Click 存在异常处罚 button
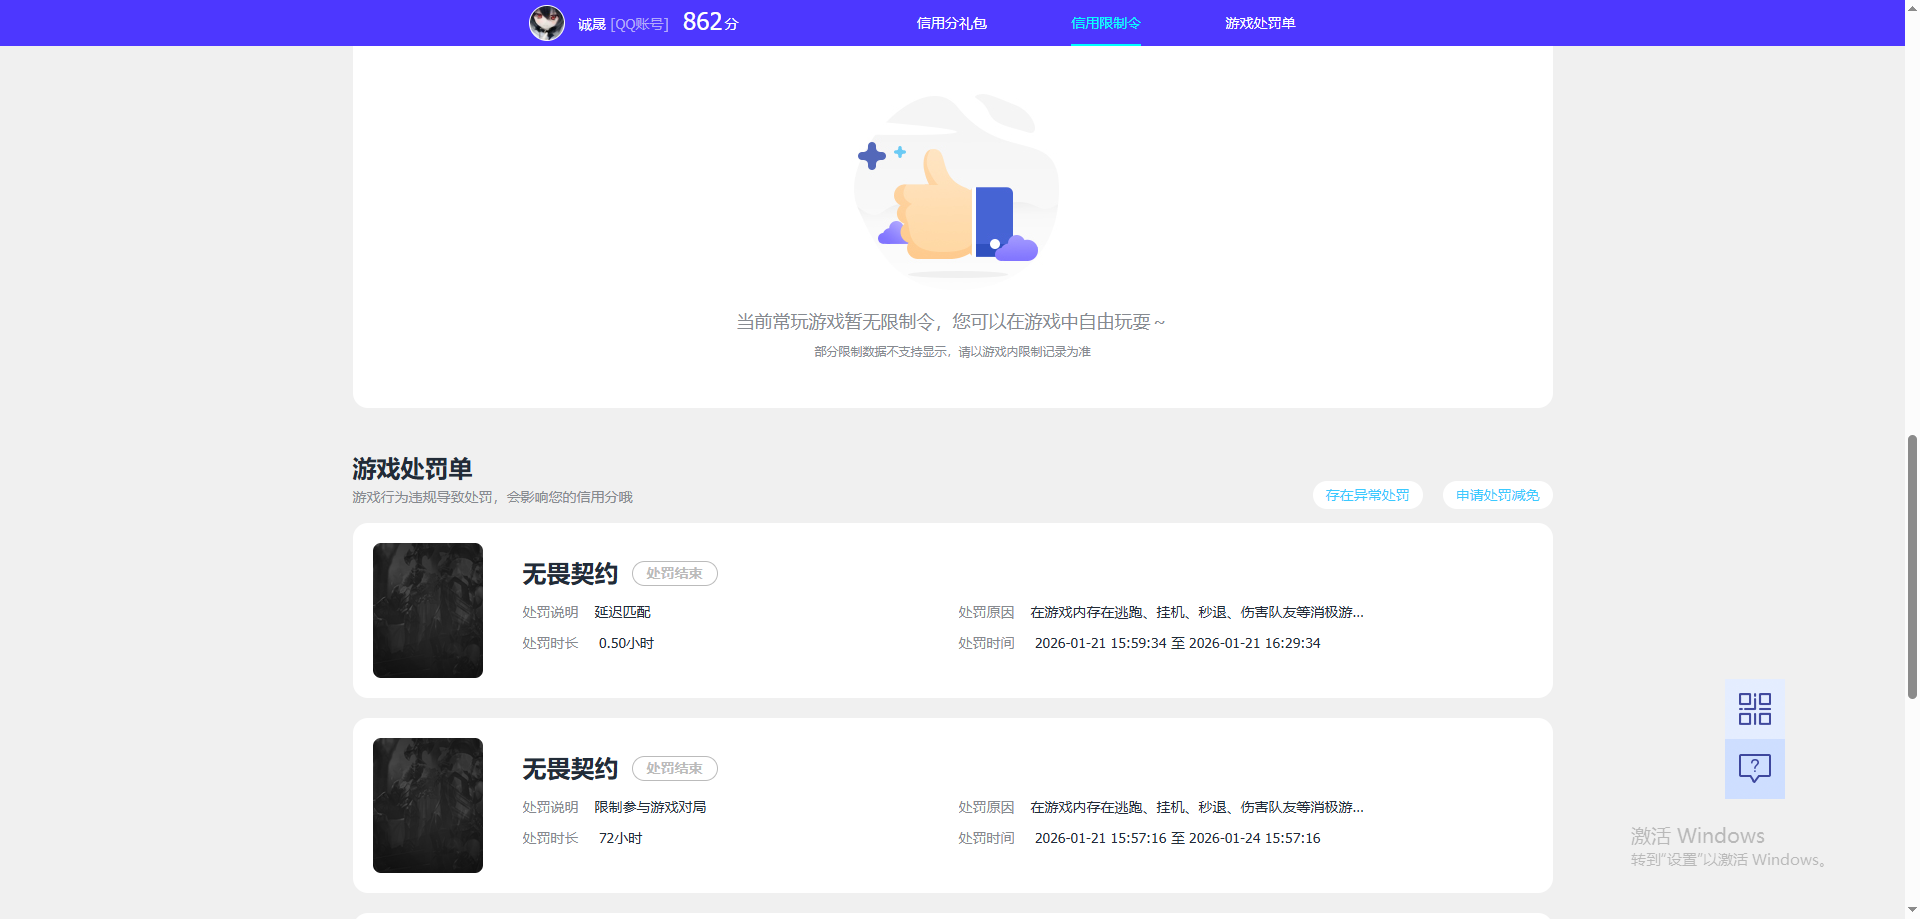1920x919 pixels. click(1367, 495)
